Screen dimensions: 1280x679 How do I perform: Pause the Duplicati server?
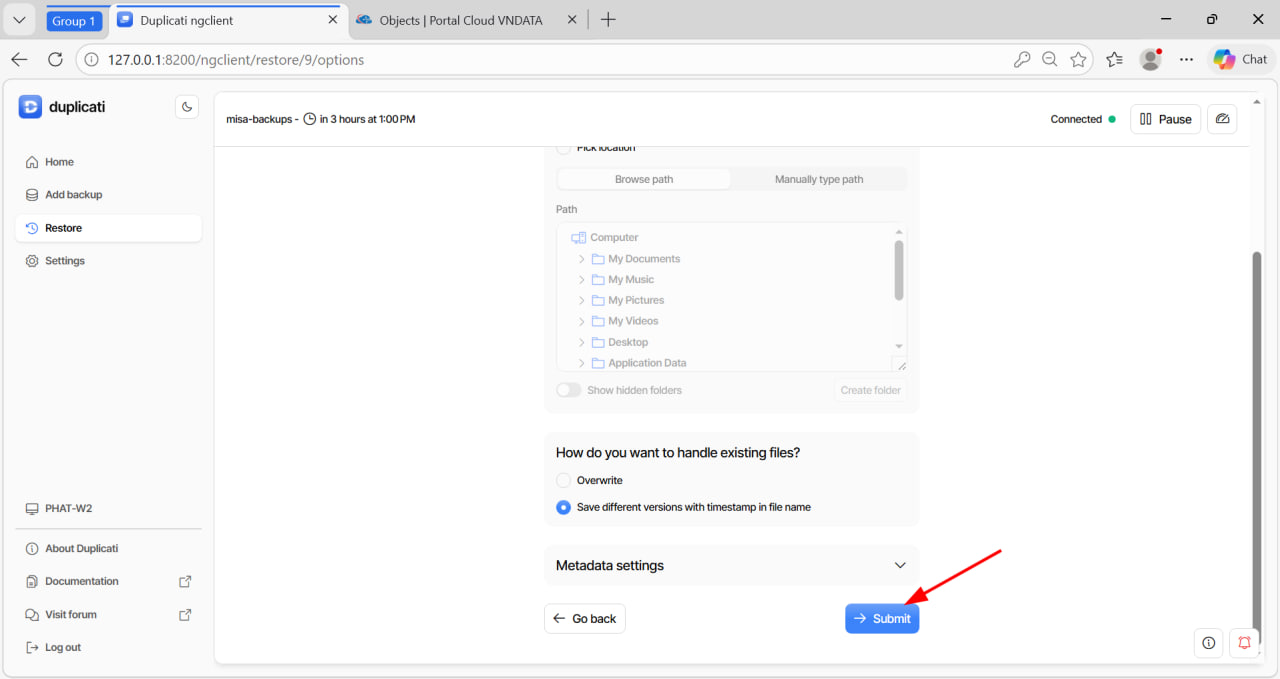(1165, 119)
